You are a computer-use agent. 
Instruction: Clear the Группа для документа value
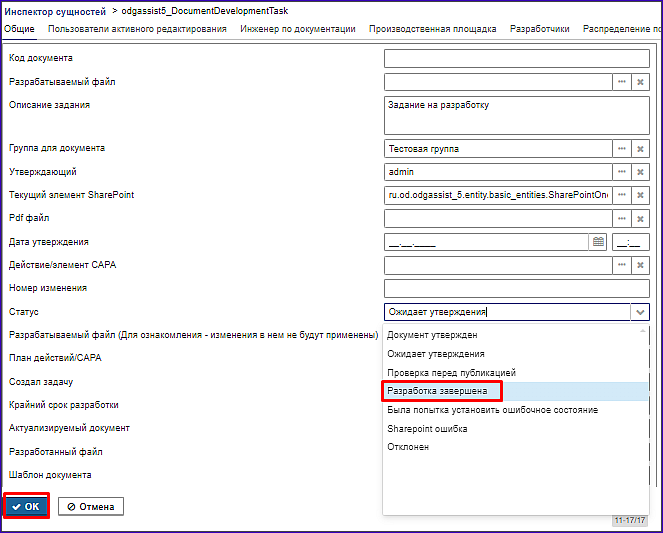pyautogui.click(x=640, y=149)
